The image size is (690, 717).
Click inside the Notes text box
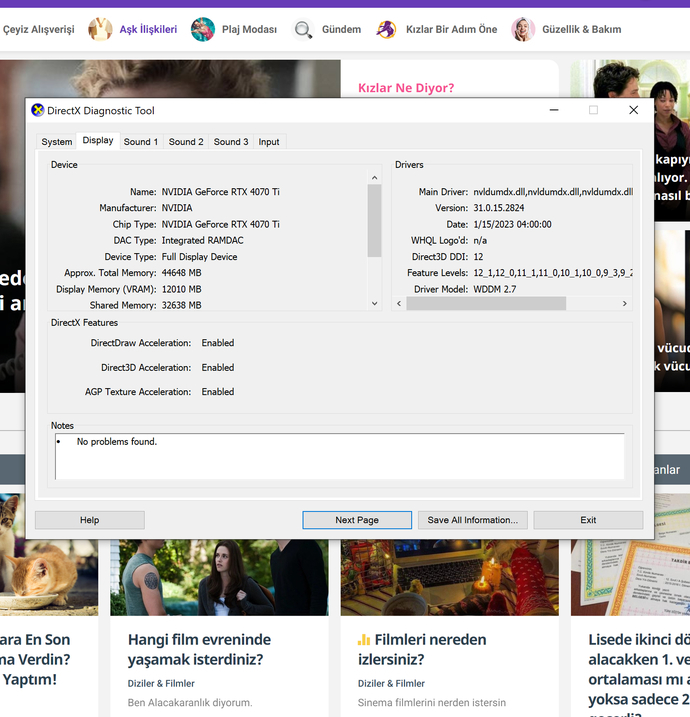(340, 456)
